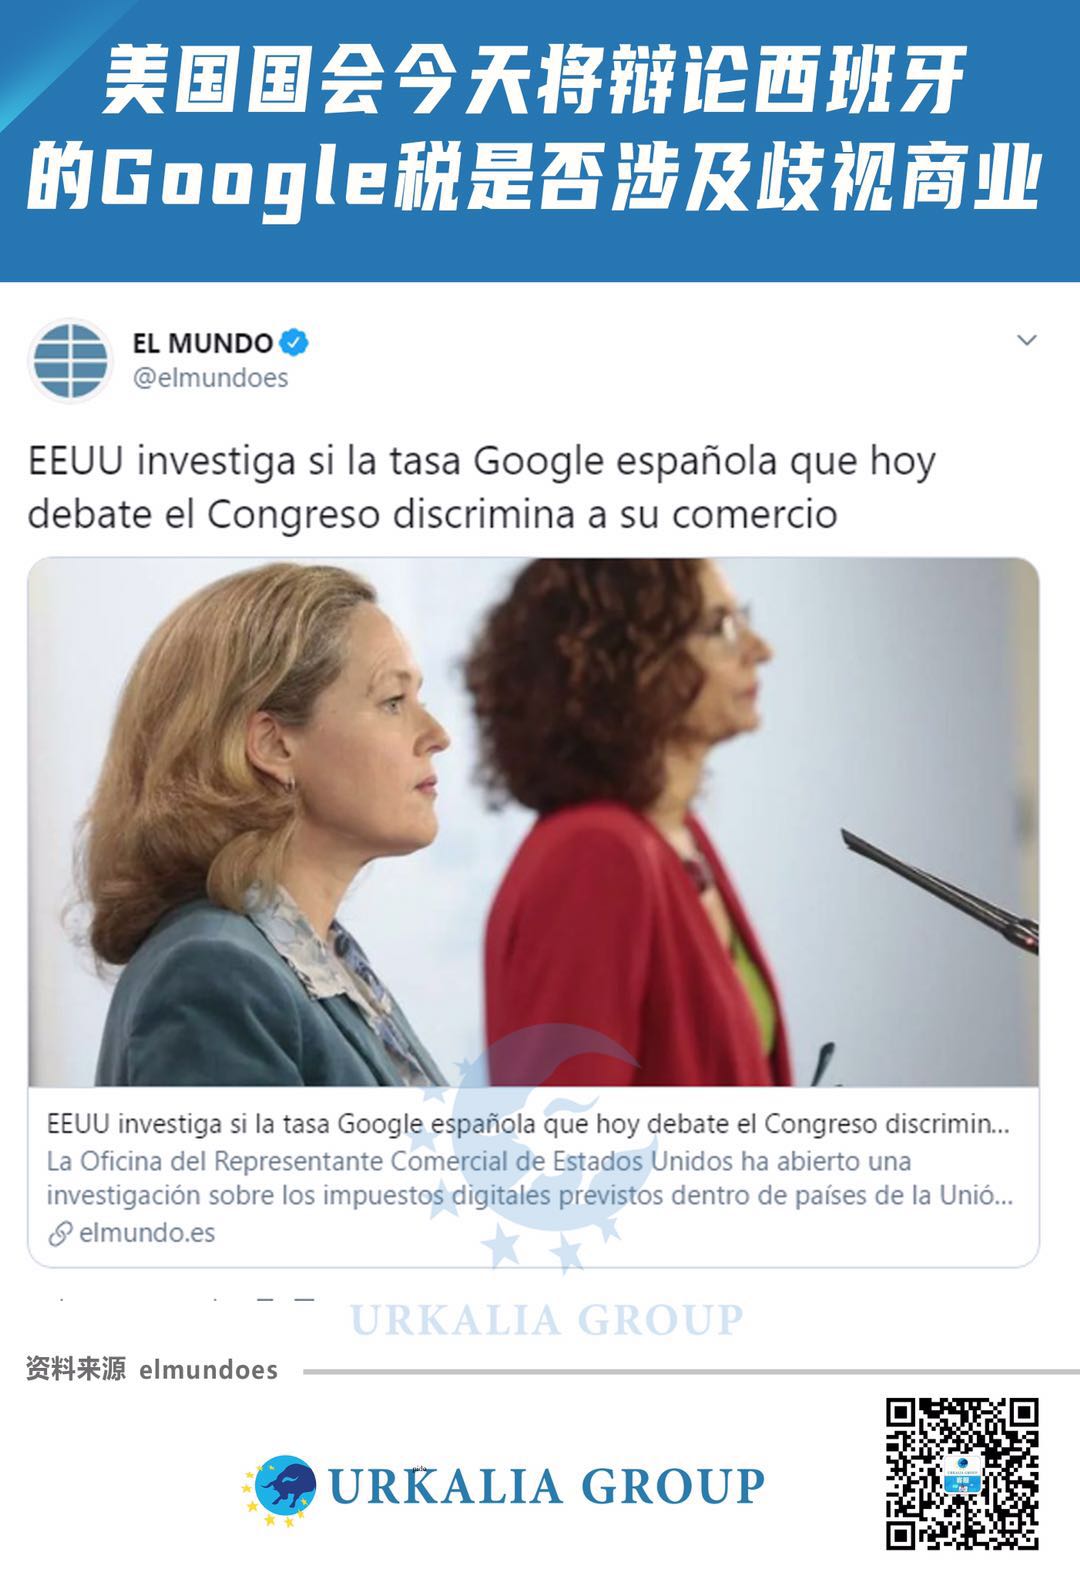Click the URKALIA GROUP watermark text
Screen dimensions: 1080x1592
click(x=546, y=1320)
